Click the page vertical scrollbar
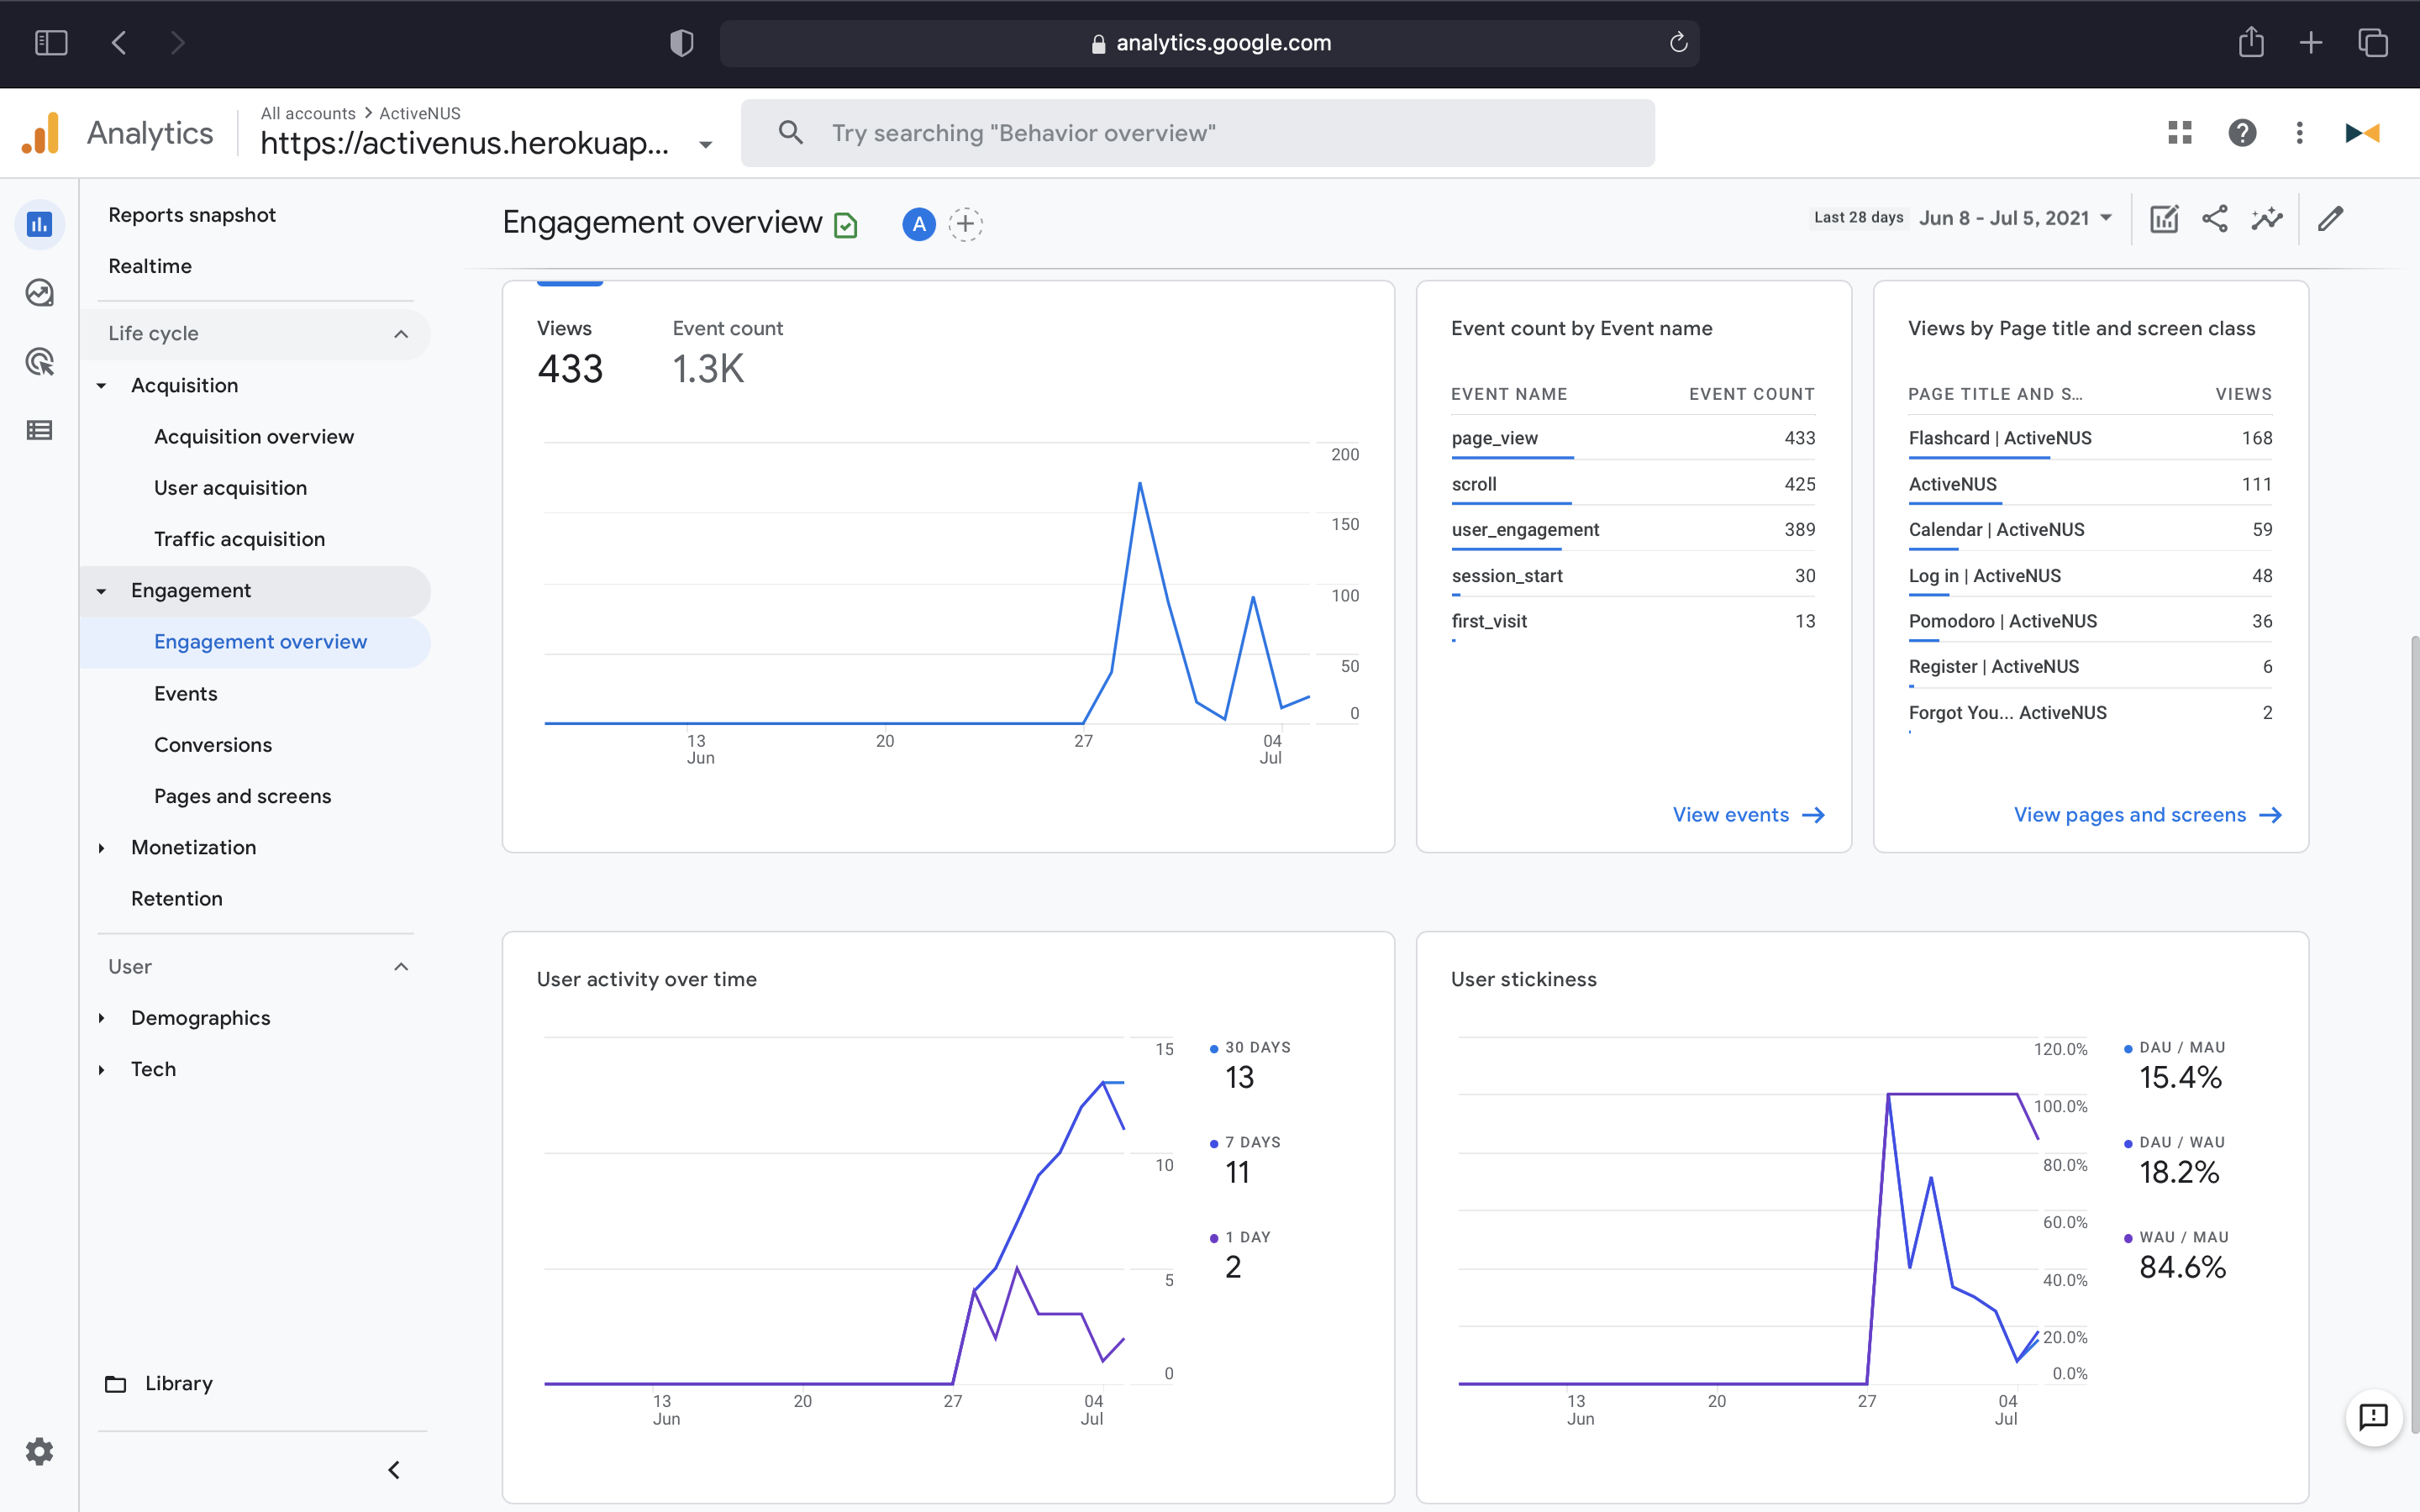Screen dimensions: 2420x1512 [2413, 1035]
